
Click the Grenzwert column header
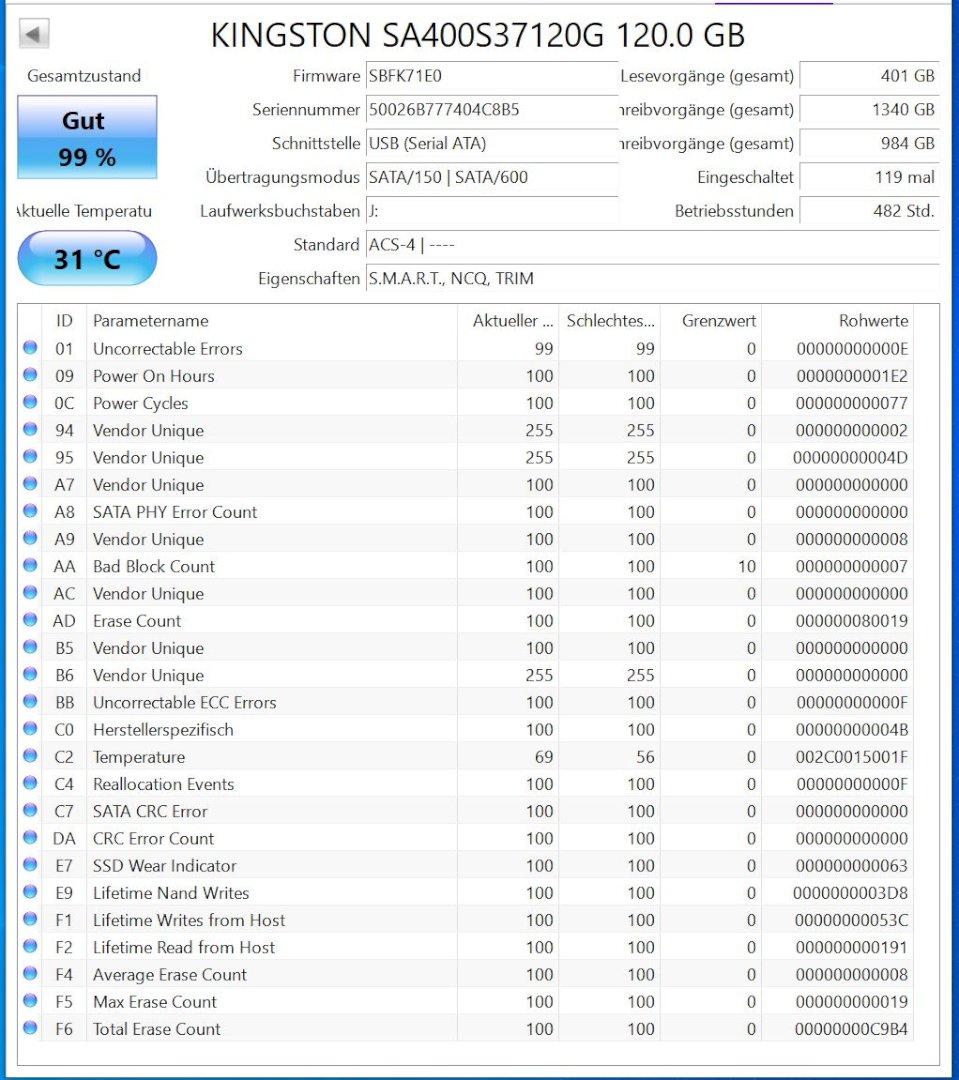pyautogui.click(x=710, y=321)
